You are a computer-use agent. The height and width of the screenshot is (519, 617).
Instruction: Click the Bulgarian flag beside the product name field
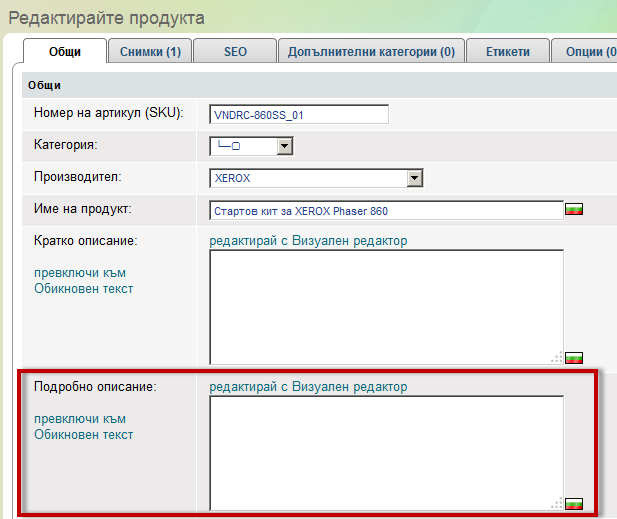click(x=574, y=210)
